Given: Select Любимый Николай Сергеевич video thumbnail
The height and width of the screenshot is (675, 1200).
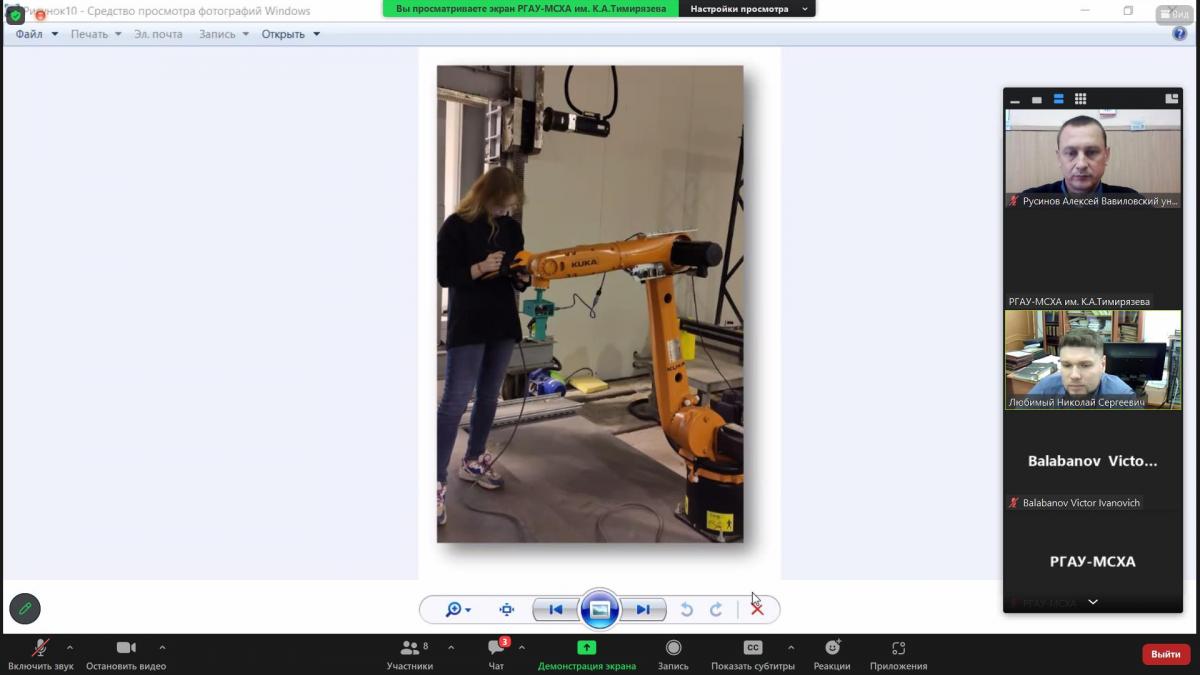Looking at the screenshot, I should click(x=1092, y=359).
